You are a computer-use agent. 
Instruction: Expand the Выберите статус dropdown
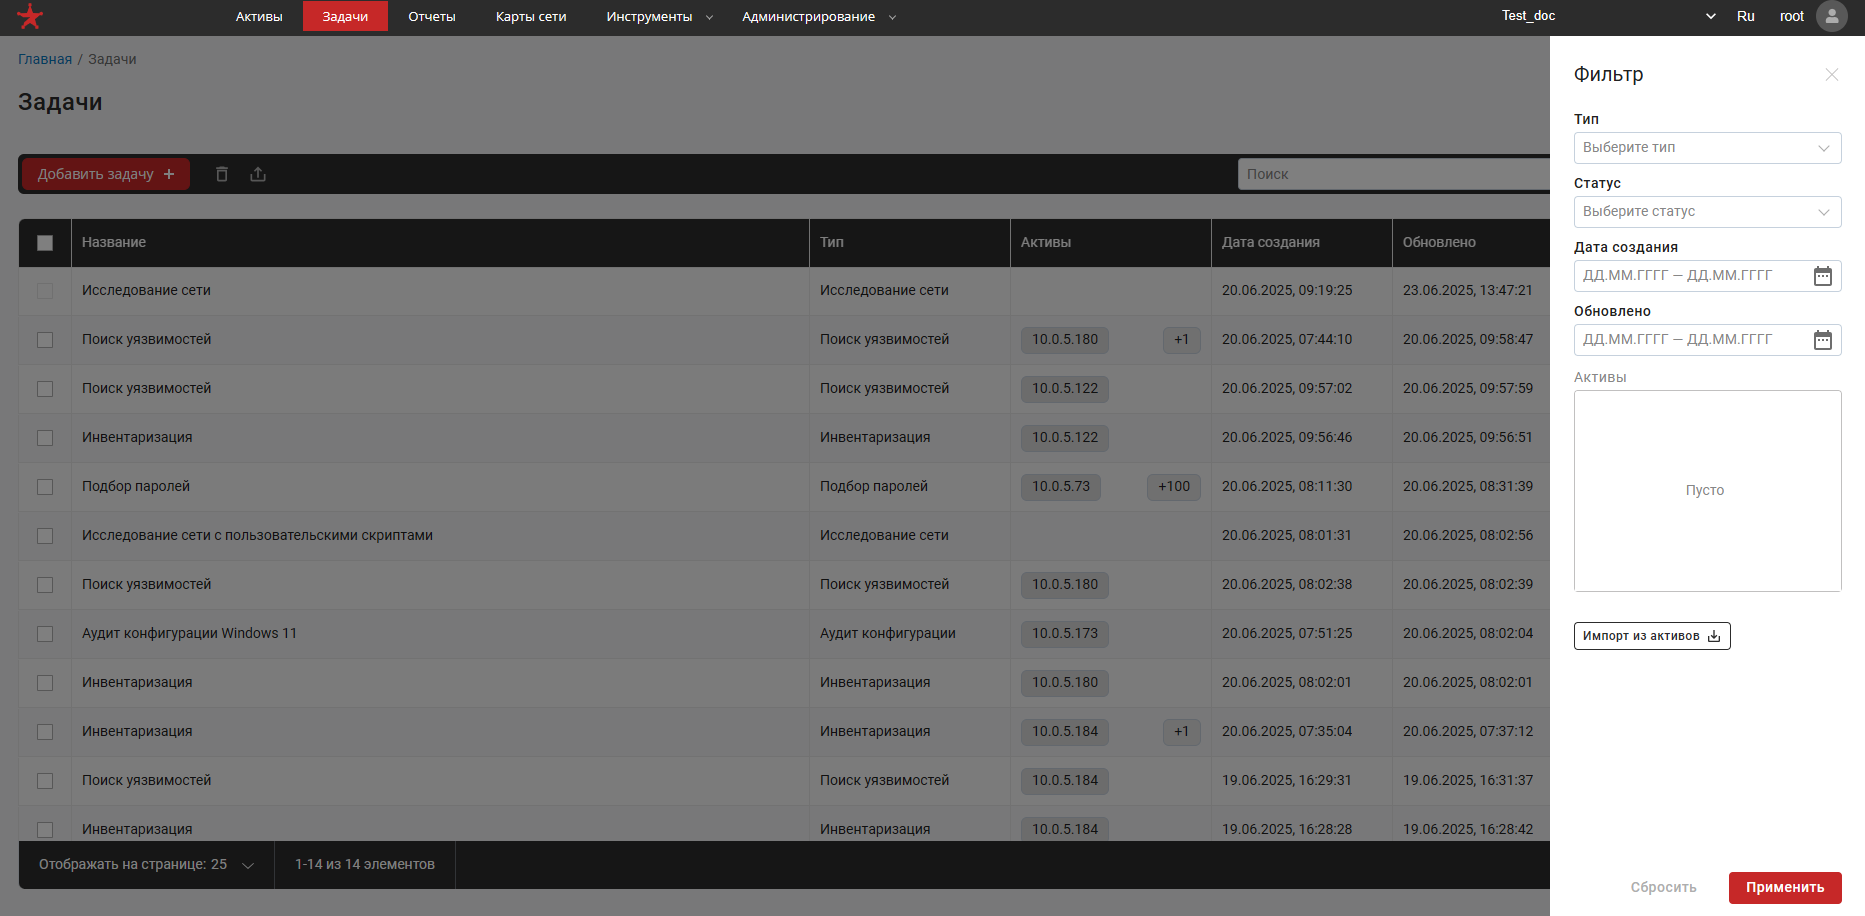1707,212
